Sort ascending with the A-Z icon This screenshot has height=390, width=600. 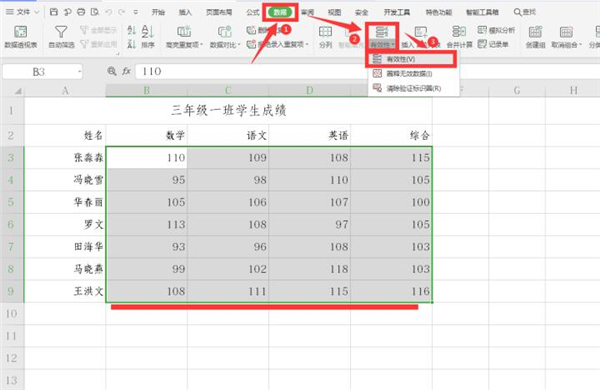(x=132, y=30)
